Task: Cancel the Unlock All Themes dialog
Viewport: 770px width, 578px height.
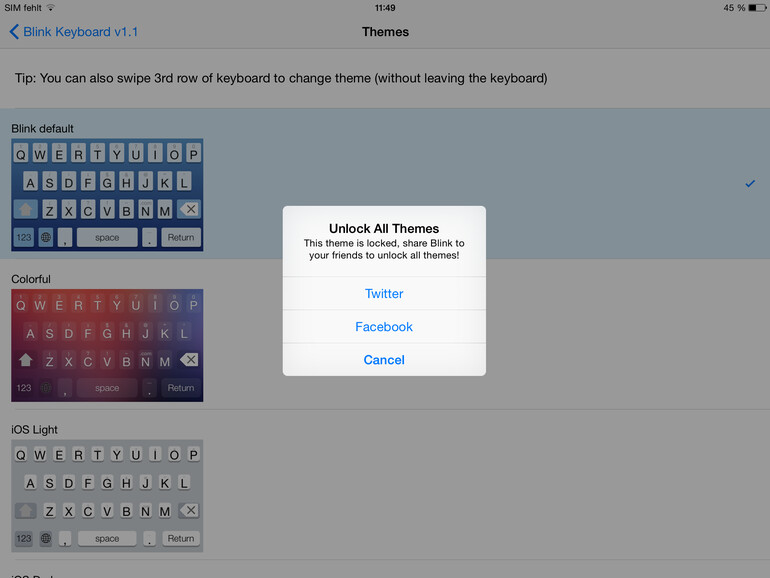Action: pyautogui.click(x=384, y=360)
